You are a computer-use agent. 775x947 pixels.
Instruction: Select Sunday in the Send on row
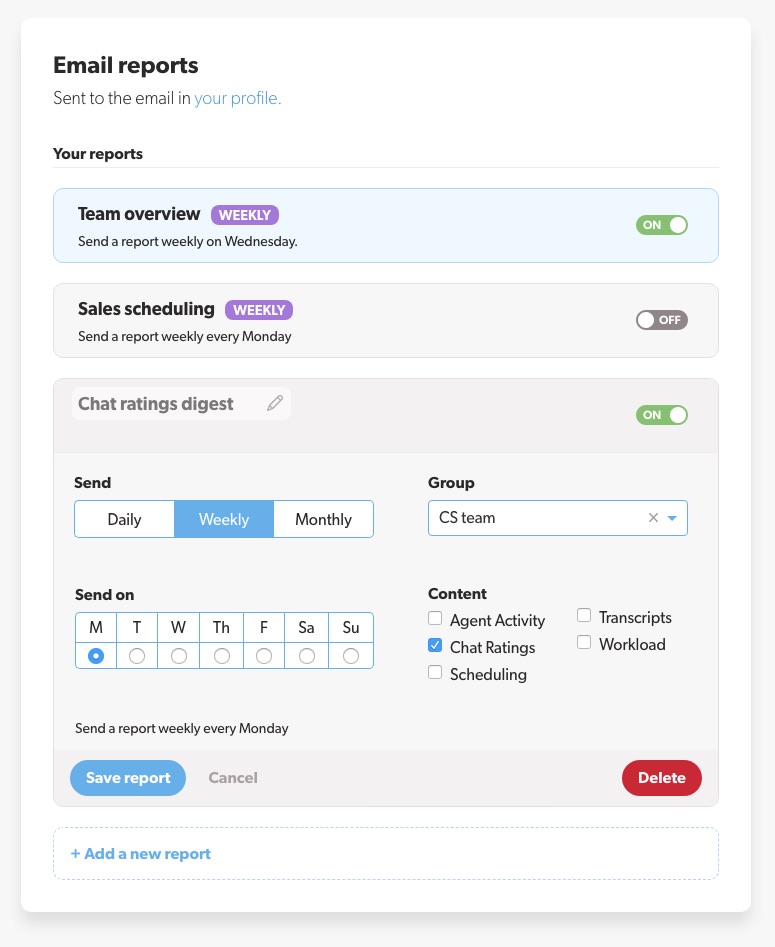tap(351, 656)
